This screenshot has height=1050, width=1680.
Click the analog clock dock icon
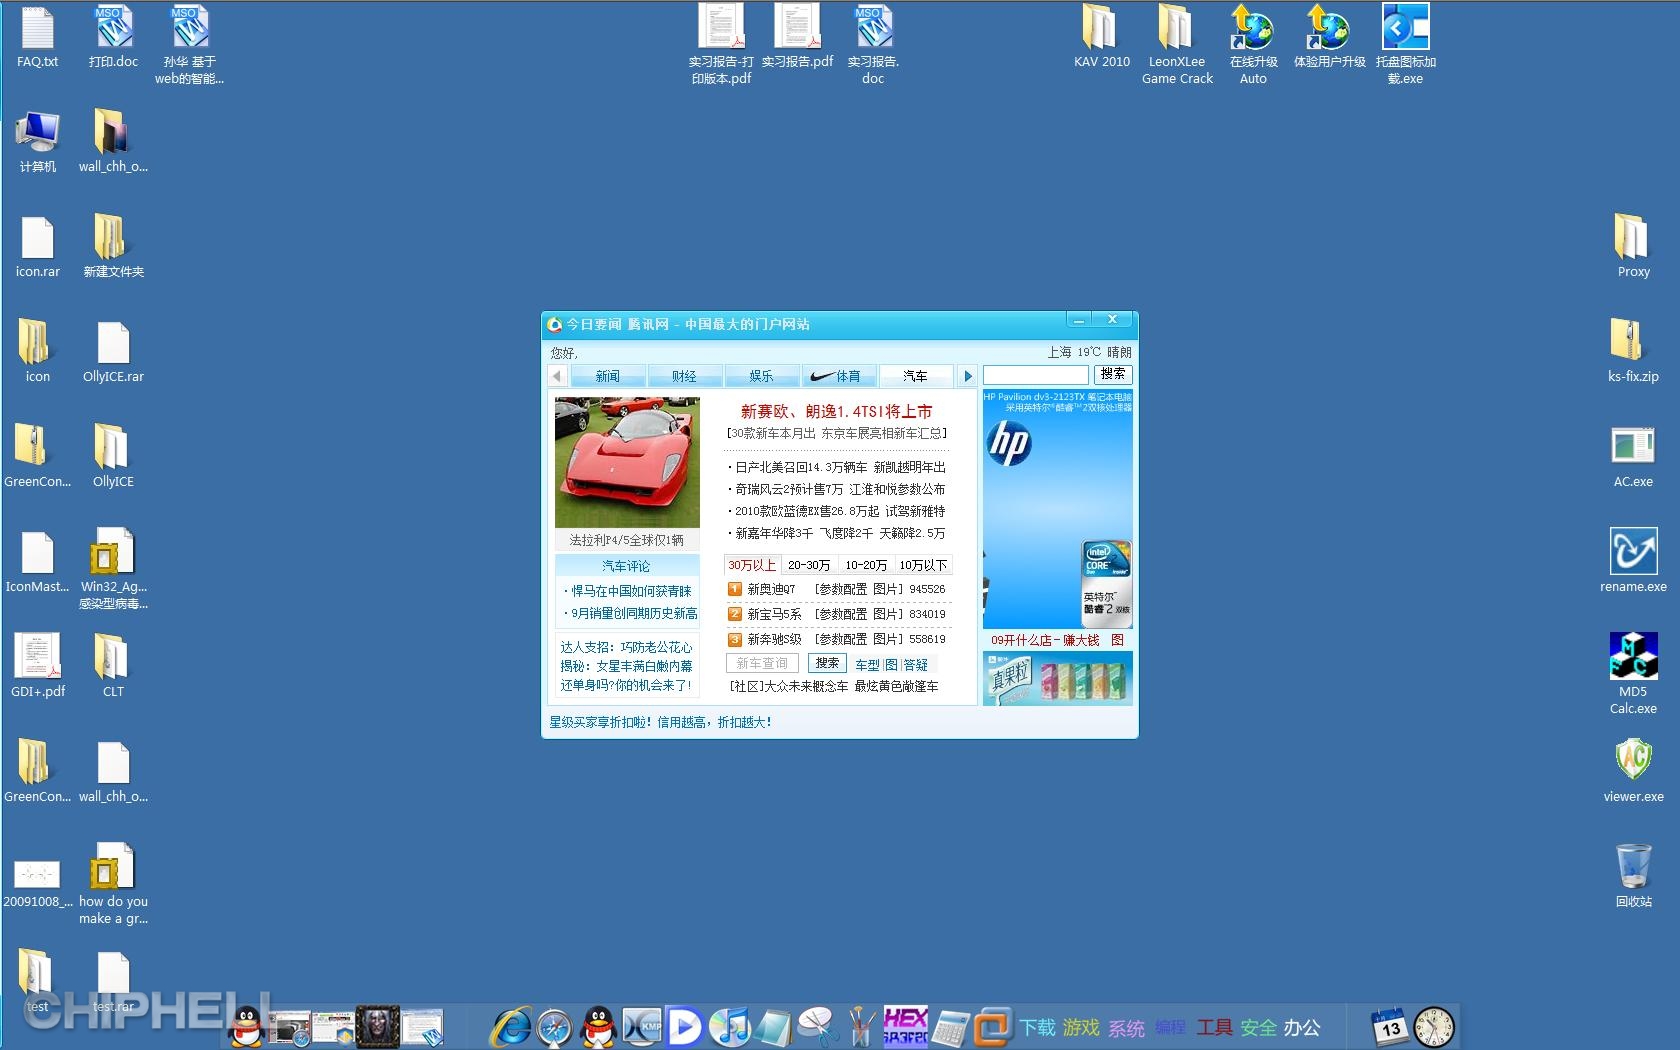tap(1434, 1027)
